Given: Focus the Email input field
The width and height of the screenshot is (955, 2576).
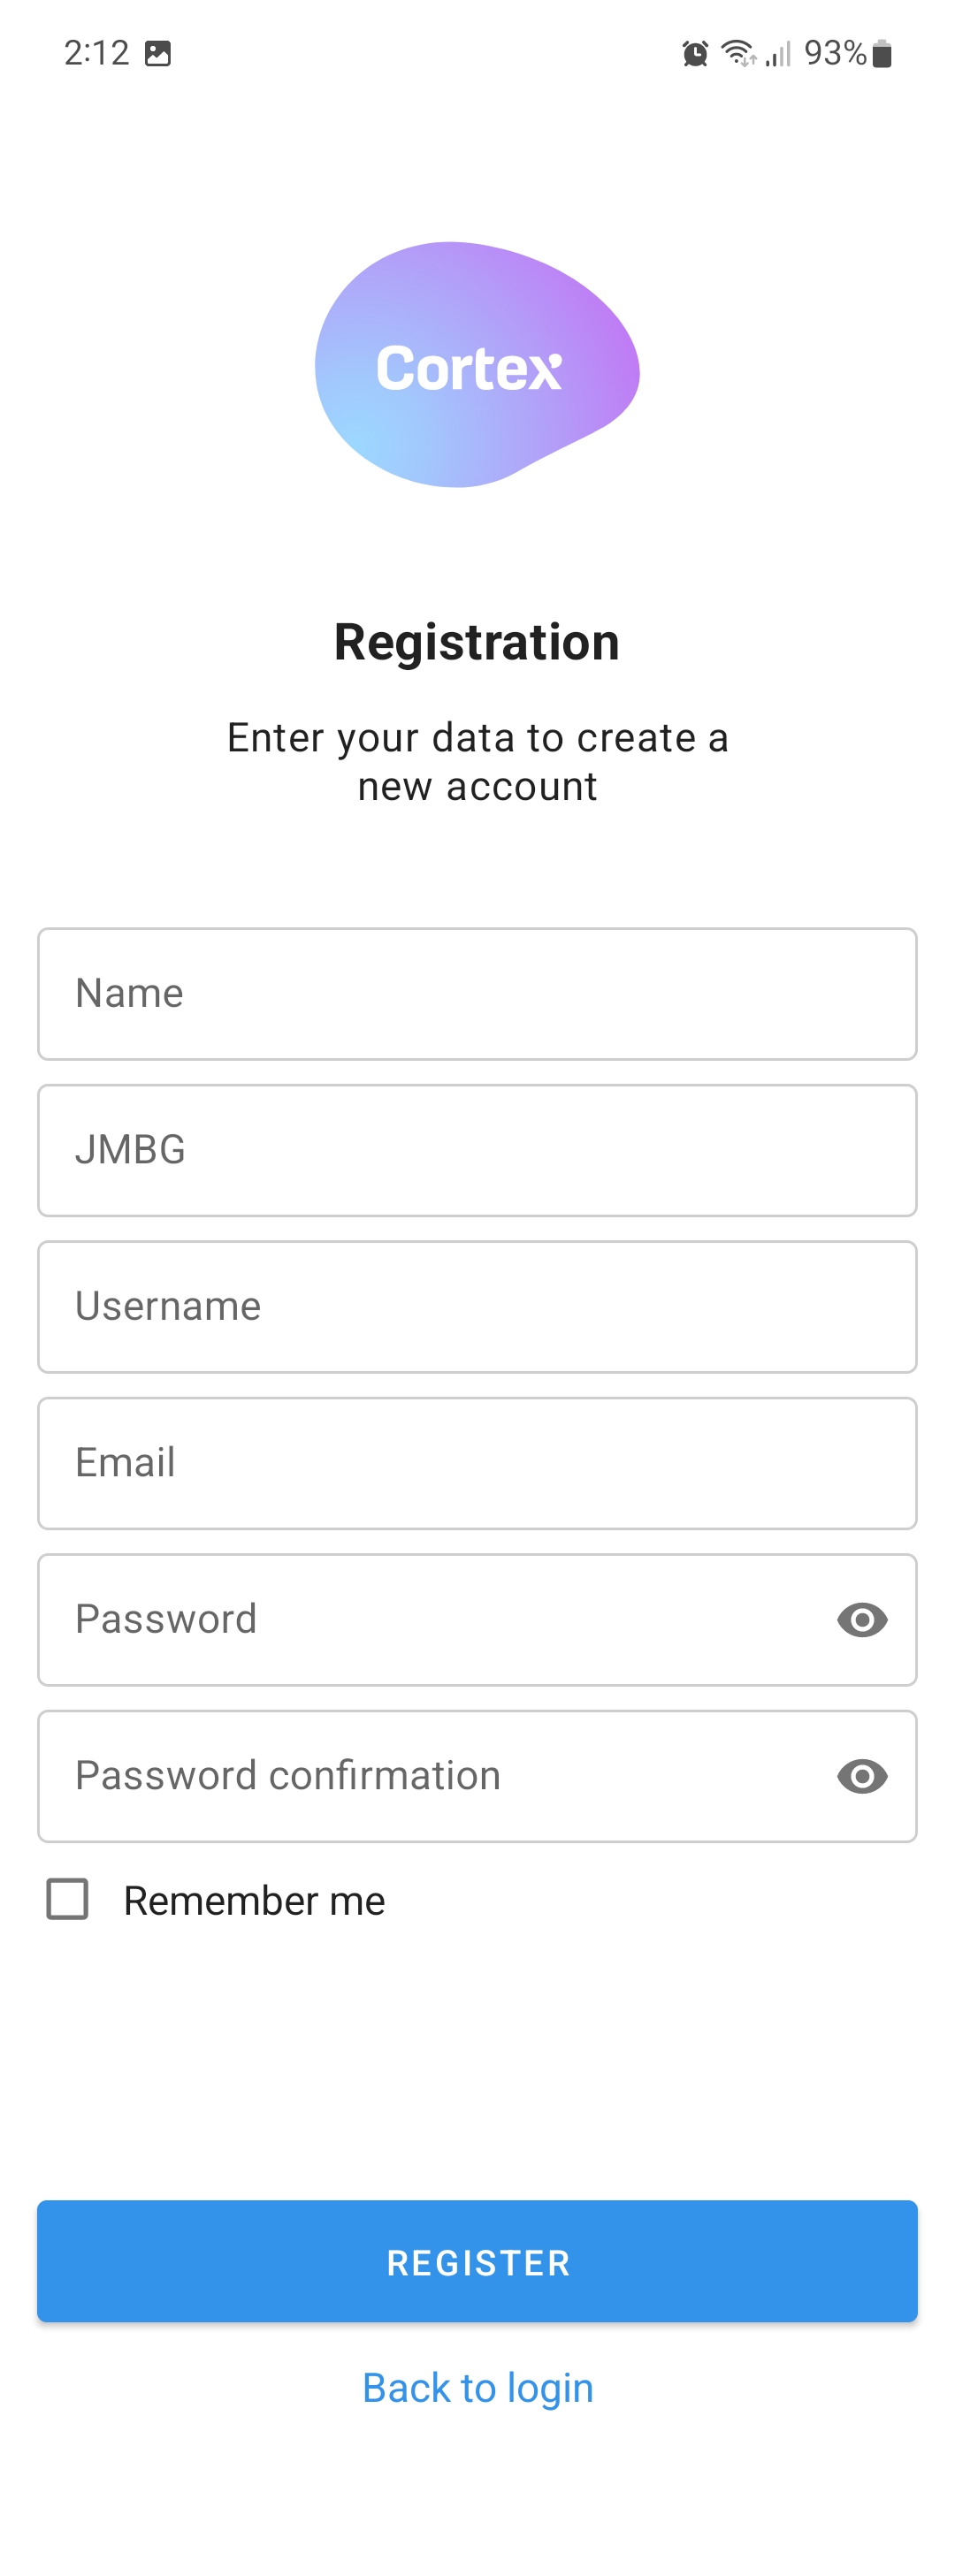Looking at the screenshot, I should pyautogui.click(x=477, y=1463).
